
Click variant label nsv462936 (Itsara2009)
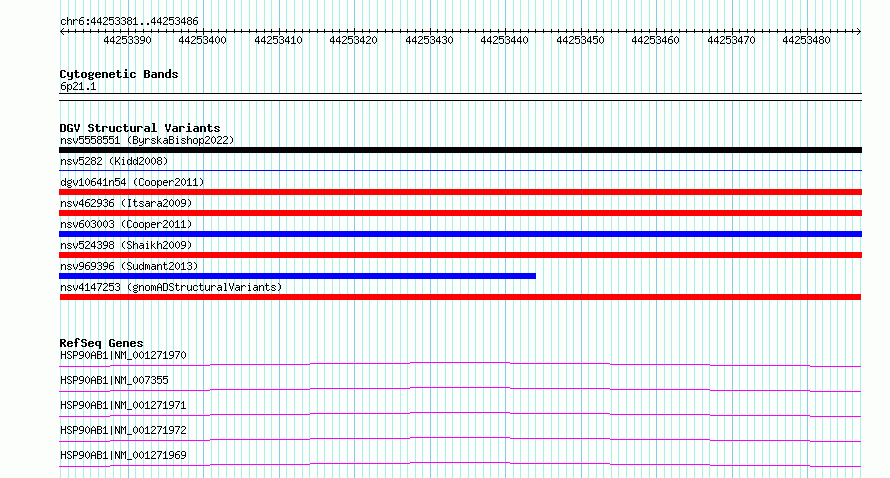point(126,203)
